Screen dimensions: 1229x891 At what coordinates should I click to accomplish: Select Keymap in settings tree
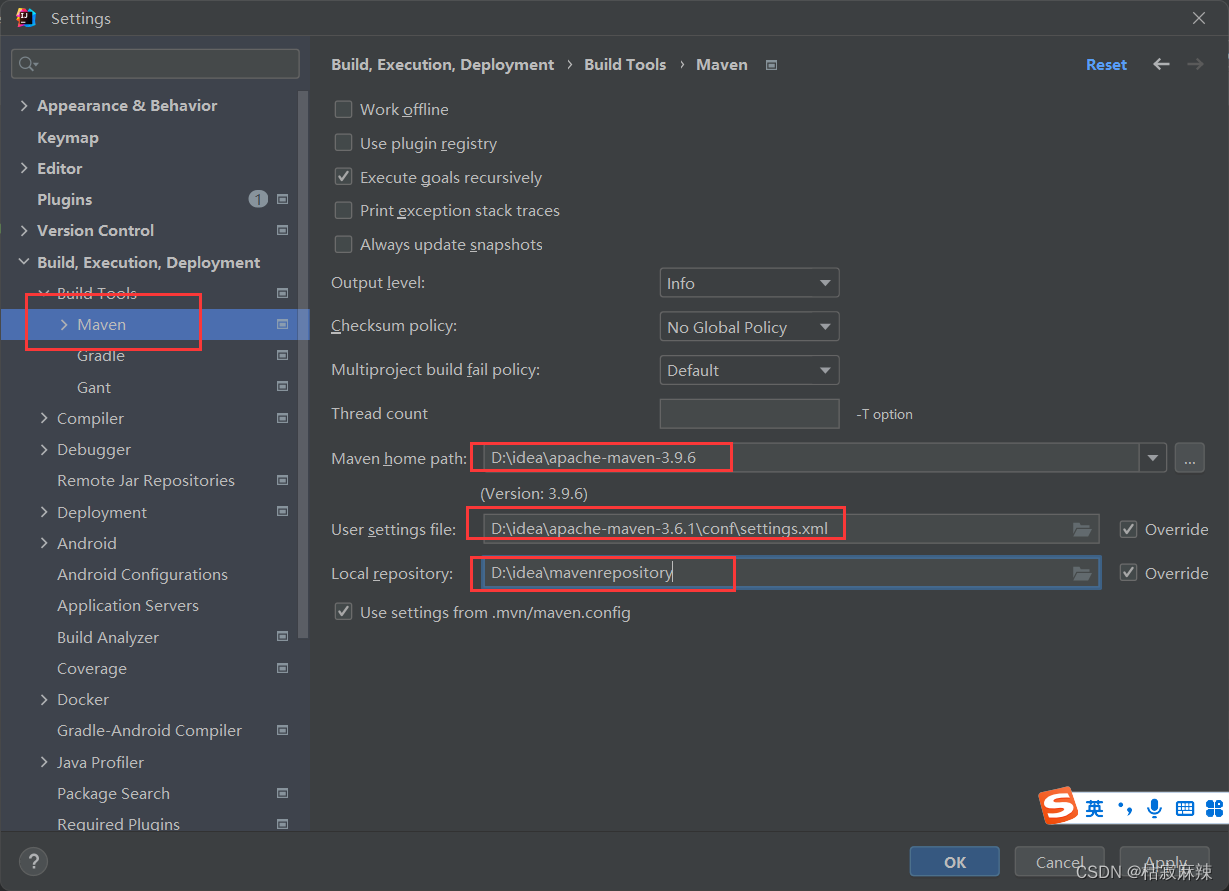click(68, 137)
